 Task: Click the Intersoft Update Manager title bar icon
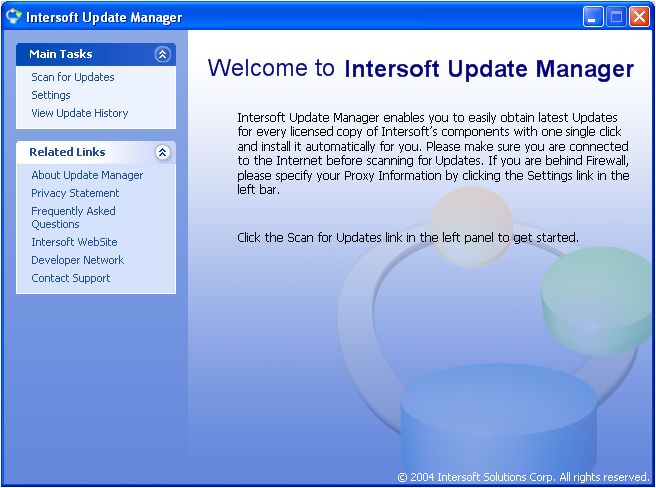point(13,16)
